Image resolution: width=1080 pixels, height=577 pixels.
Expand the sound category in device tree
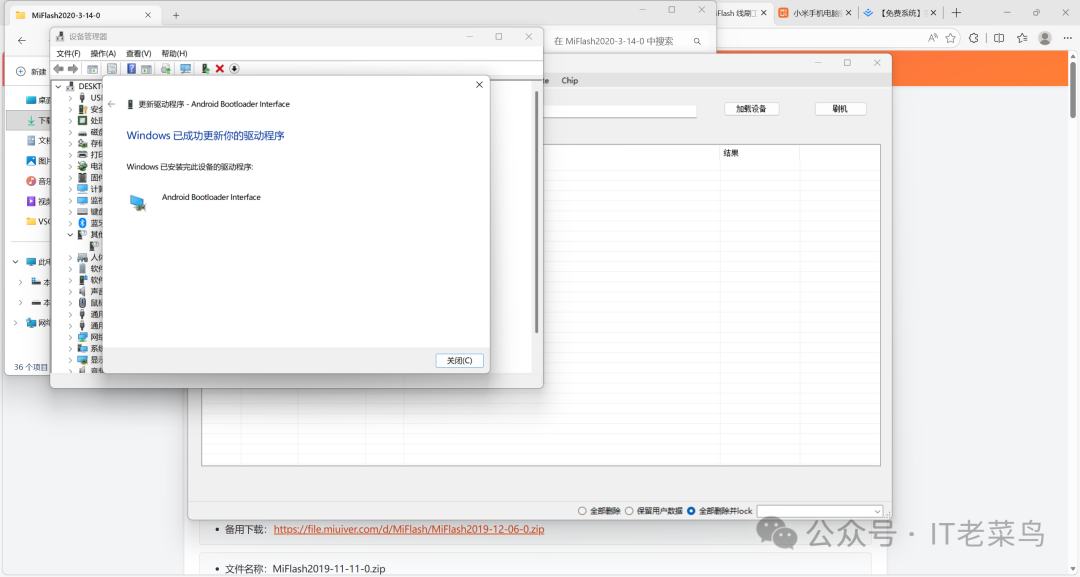[x=70, y=291]
